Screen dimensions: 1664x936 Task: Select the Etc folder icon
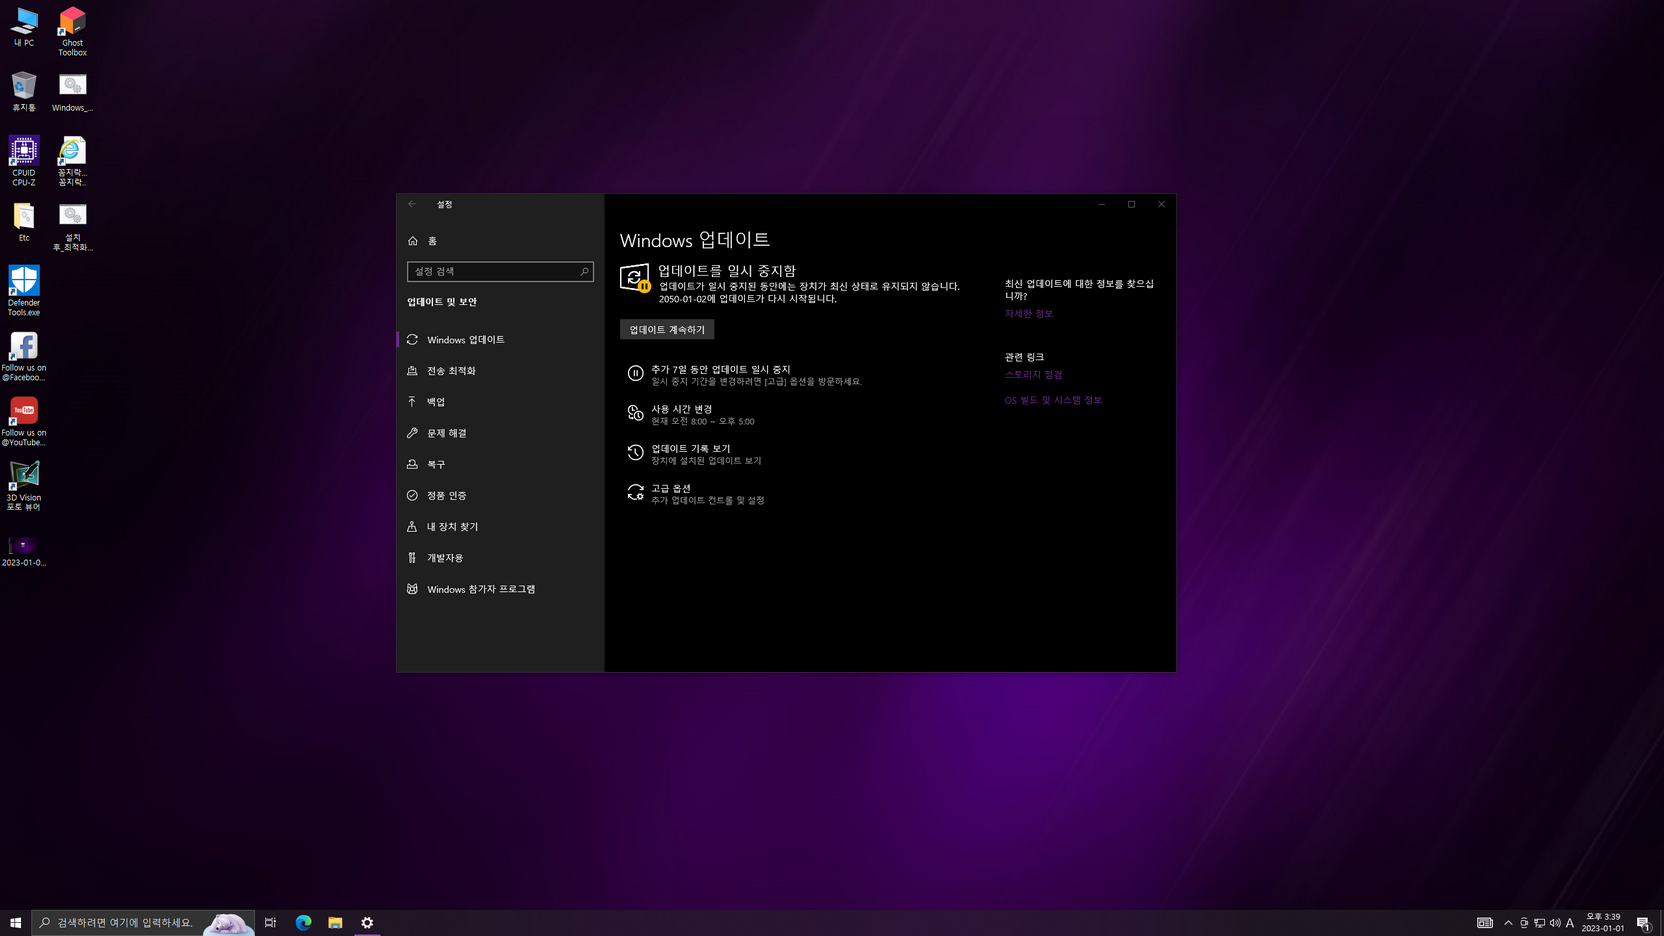pyautogui.click(x=24, y=222)
